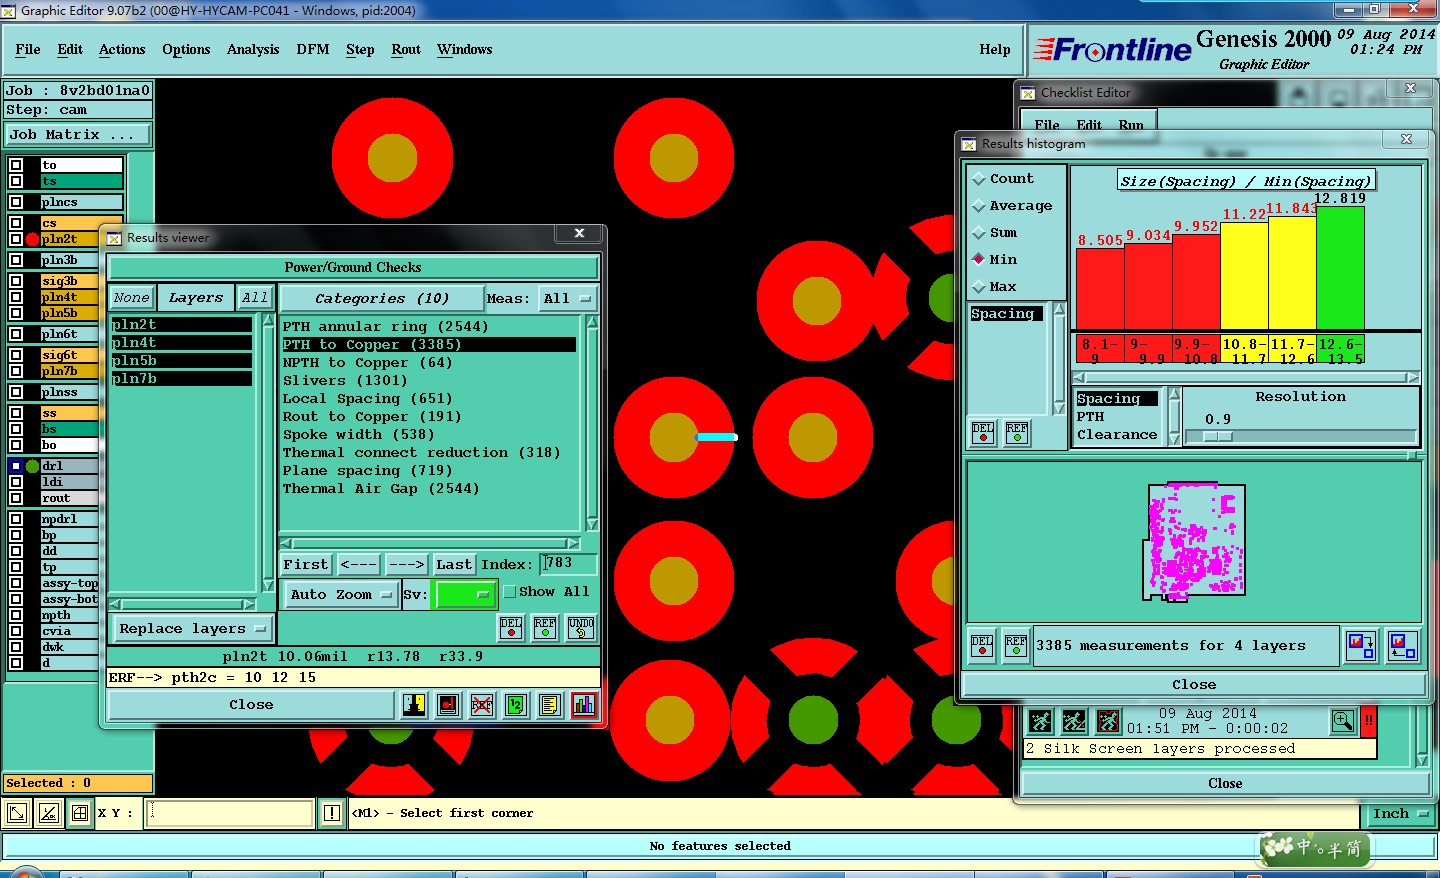Viewport: 1440px width, 878px height.
Task: Select the Count radio option
Action: pos(1003,179)
